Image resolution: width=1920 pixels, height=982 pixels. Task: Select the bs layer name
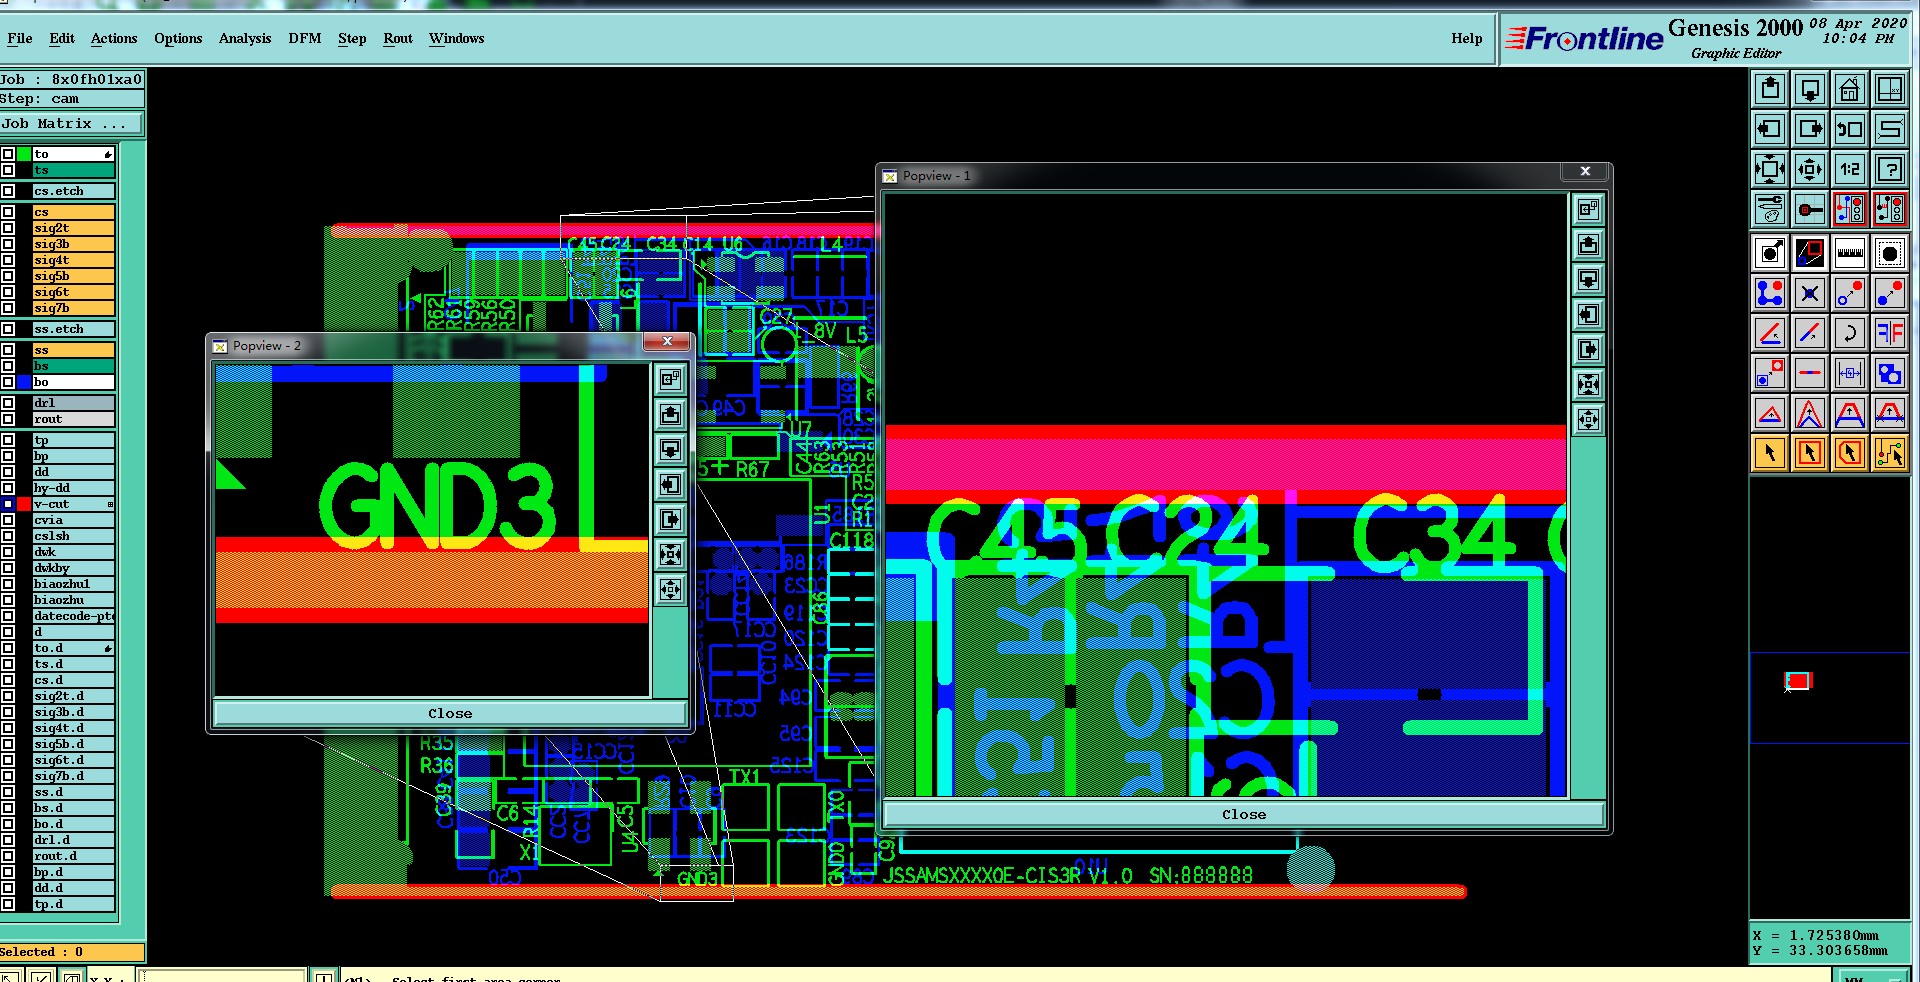(x=73, y=366)
